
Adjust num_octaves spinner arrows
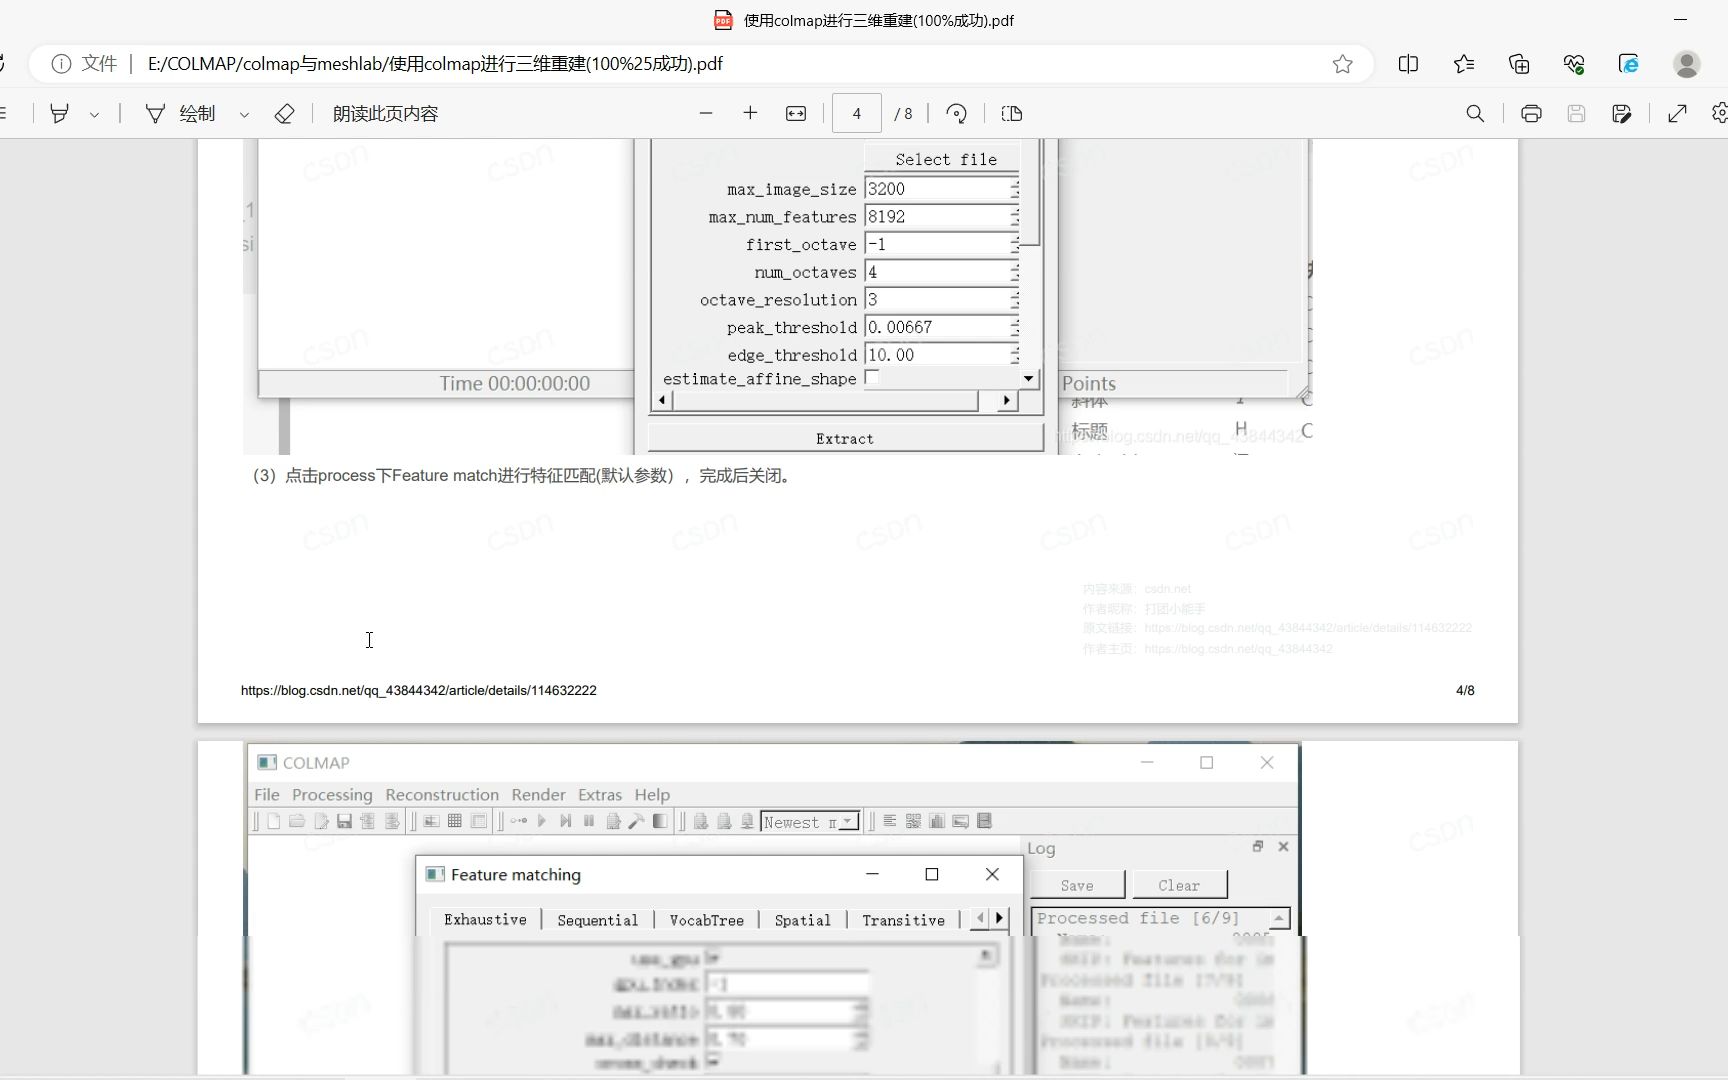click(1015, 272)
